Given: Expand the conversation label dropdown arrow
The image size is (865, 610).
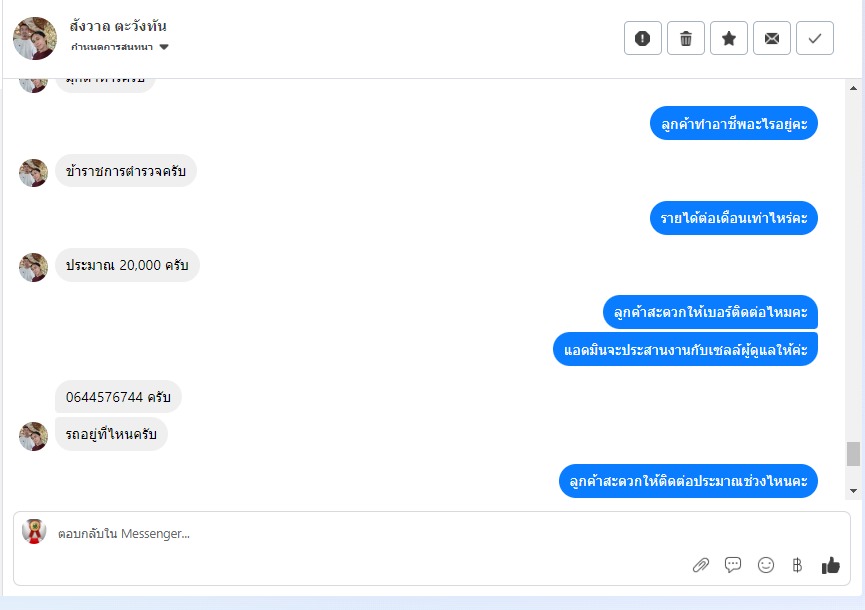Looking at the screenshot, I should click(164, 47).
